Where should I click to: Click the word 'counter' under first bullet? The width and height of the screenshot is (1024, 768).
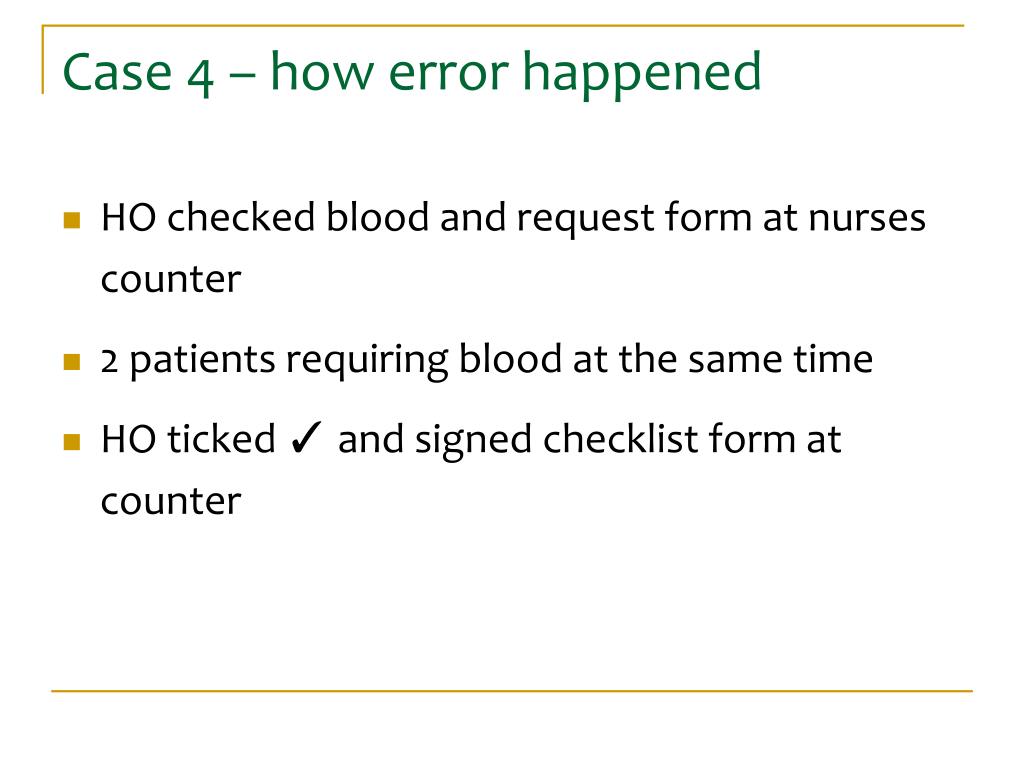tap(171, 280)
